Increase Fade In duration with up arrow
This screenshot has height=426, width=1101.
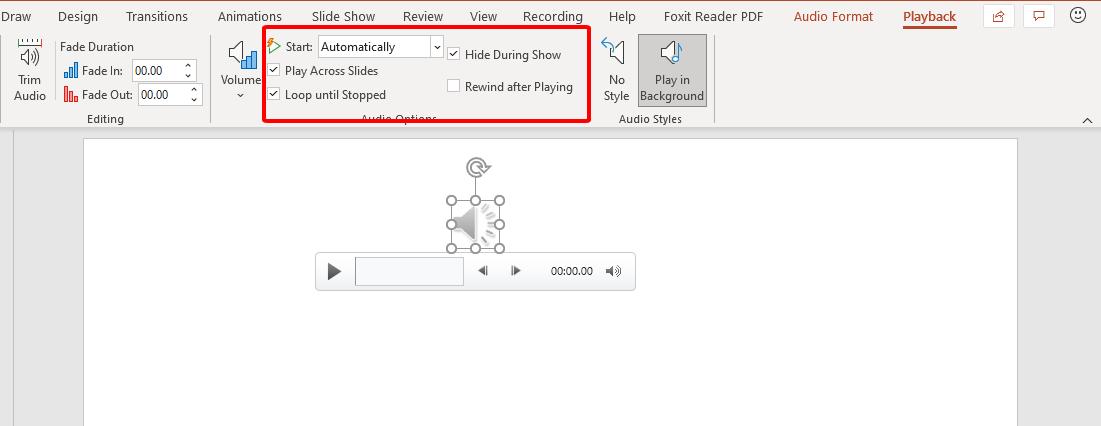pos(188,67)
